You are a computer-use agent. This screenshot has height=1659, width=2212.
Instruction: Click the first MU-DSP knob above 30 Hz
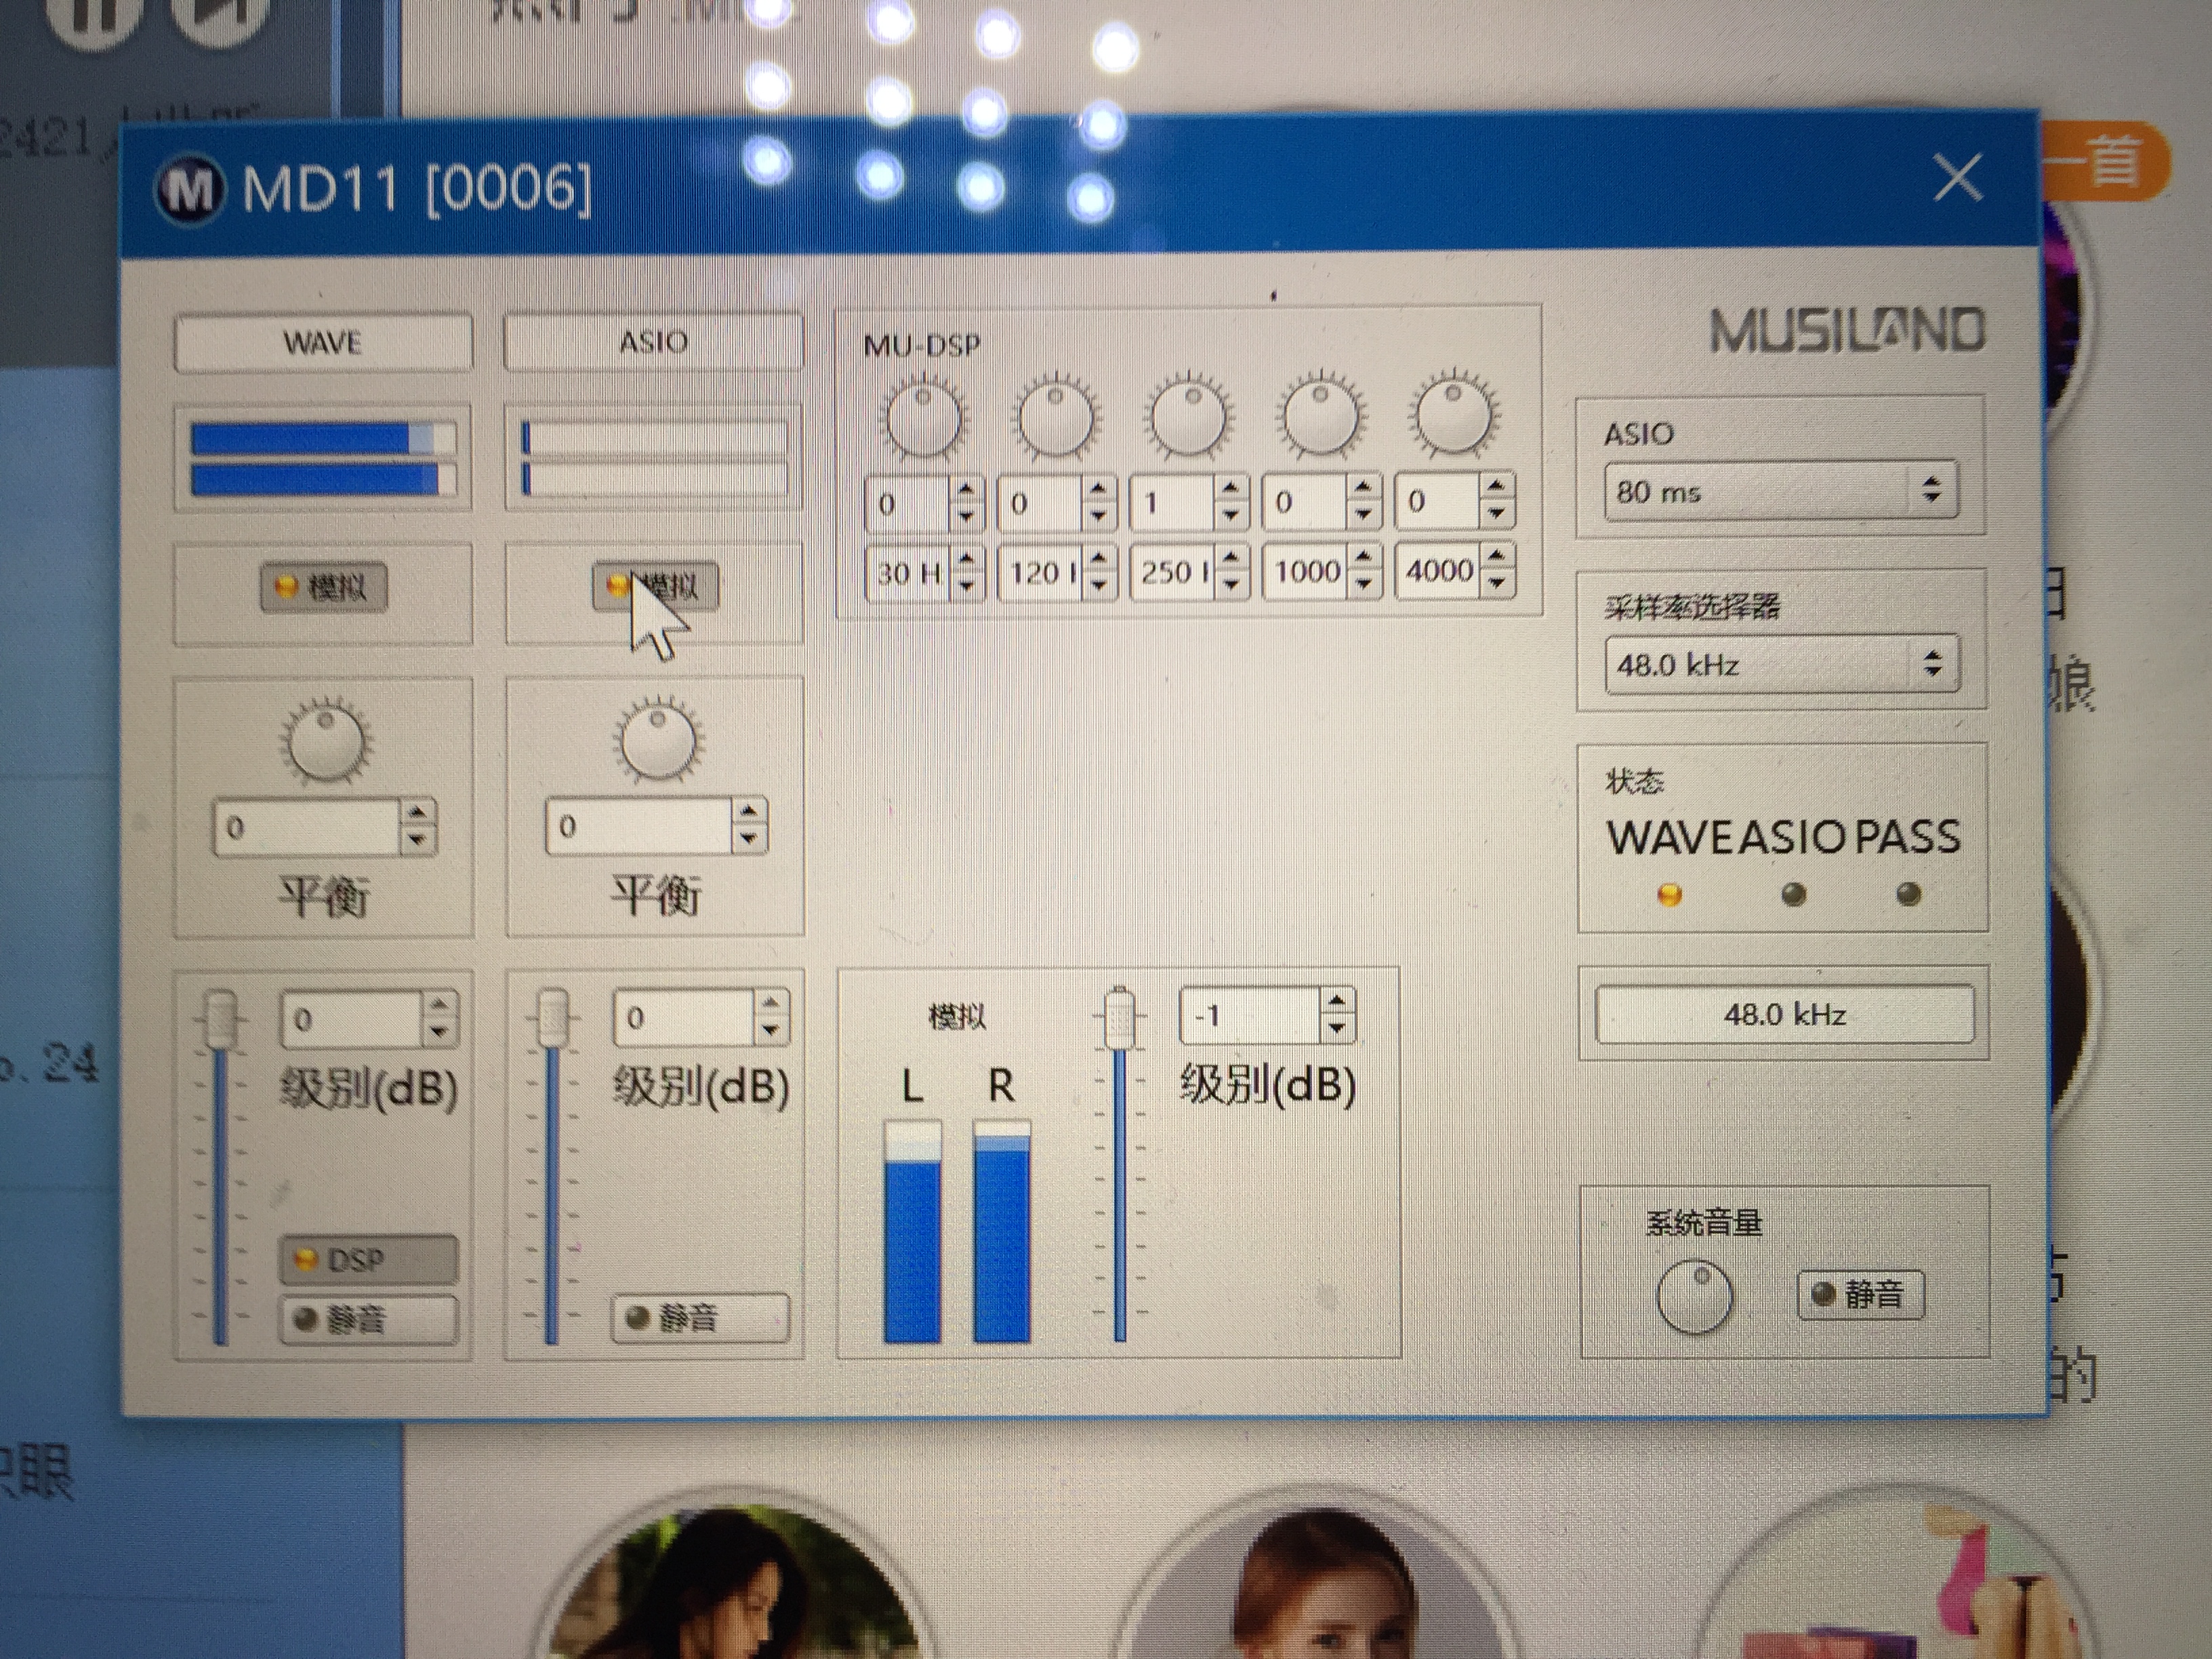pos(923,418)
